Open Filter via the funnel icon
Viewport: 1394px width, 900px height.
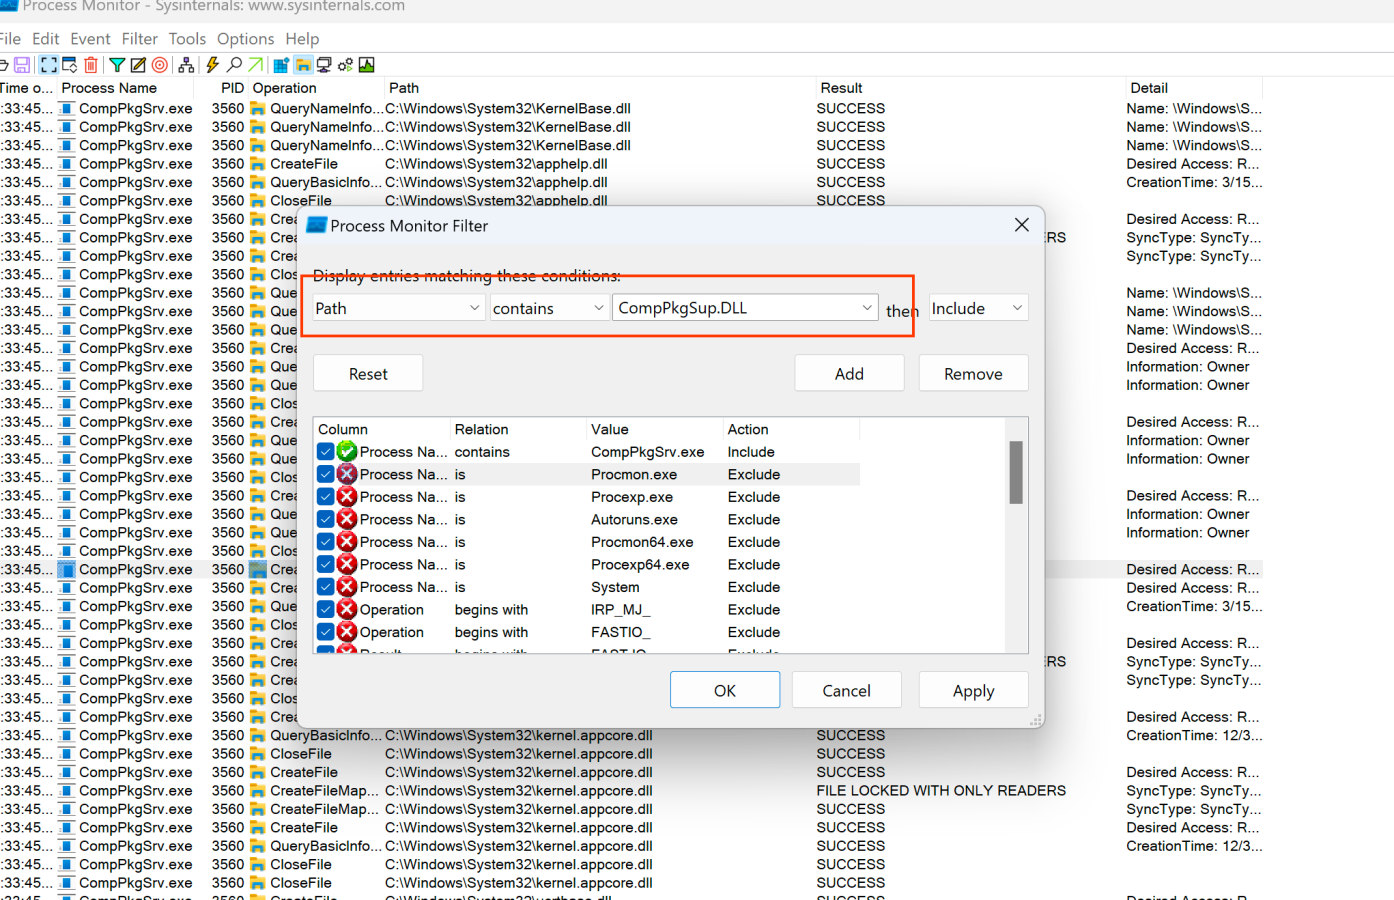[117, 65]
